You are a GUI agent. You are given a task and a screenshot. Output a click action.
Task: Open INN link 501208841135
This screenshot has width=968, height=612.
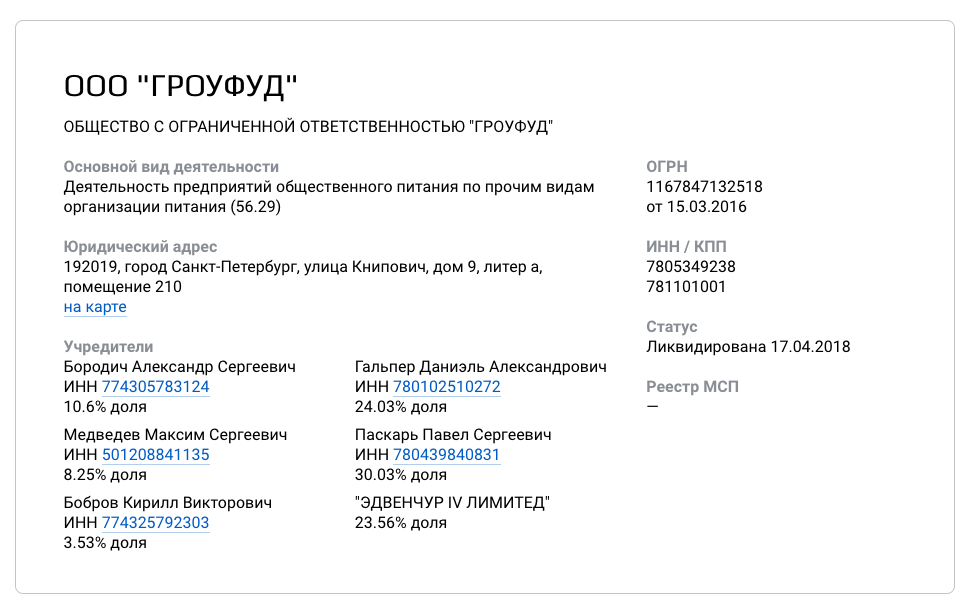156,455
